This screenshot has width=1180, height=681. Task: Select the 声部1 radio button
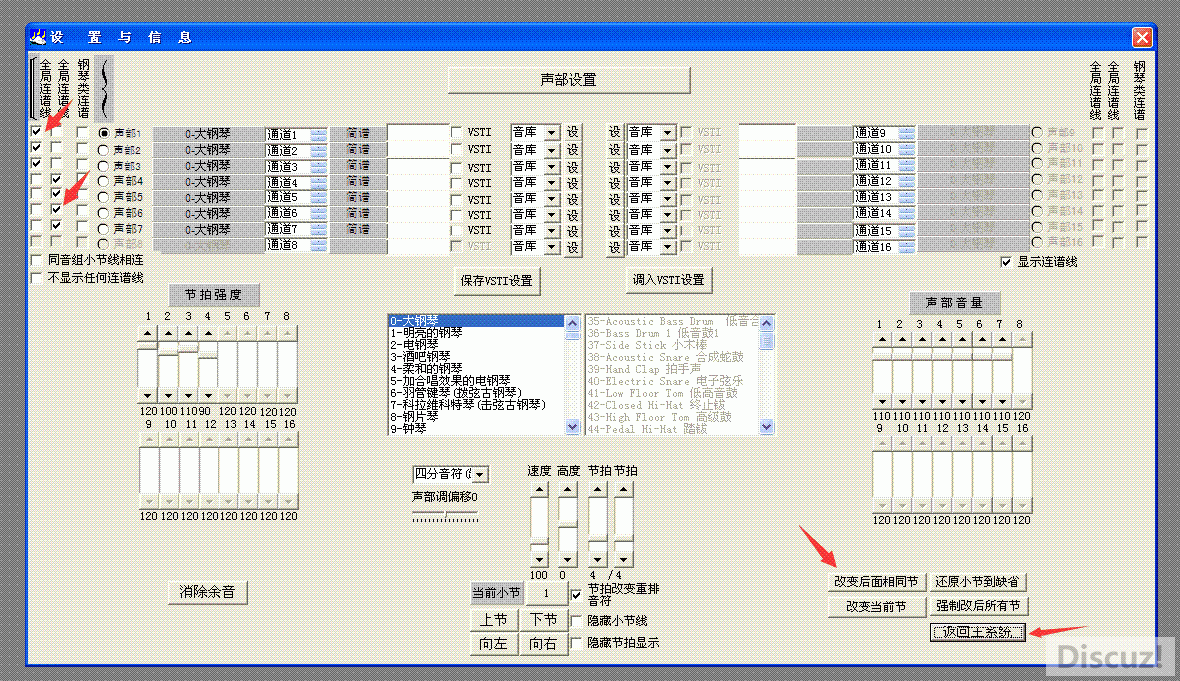point(104,133)
